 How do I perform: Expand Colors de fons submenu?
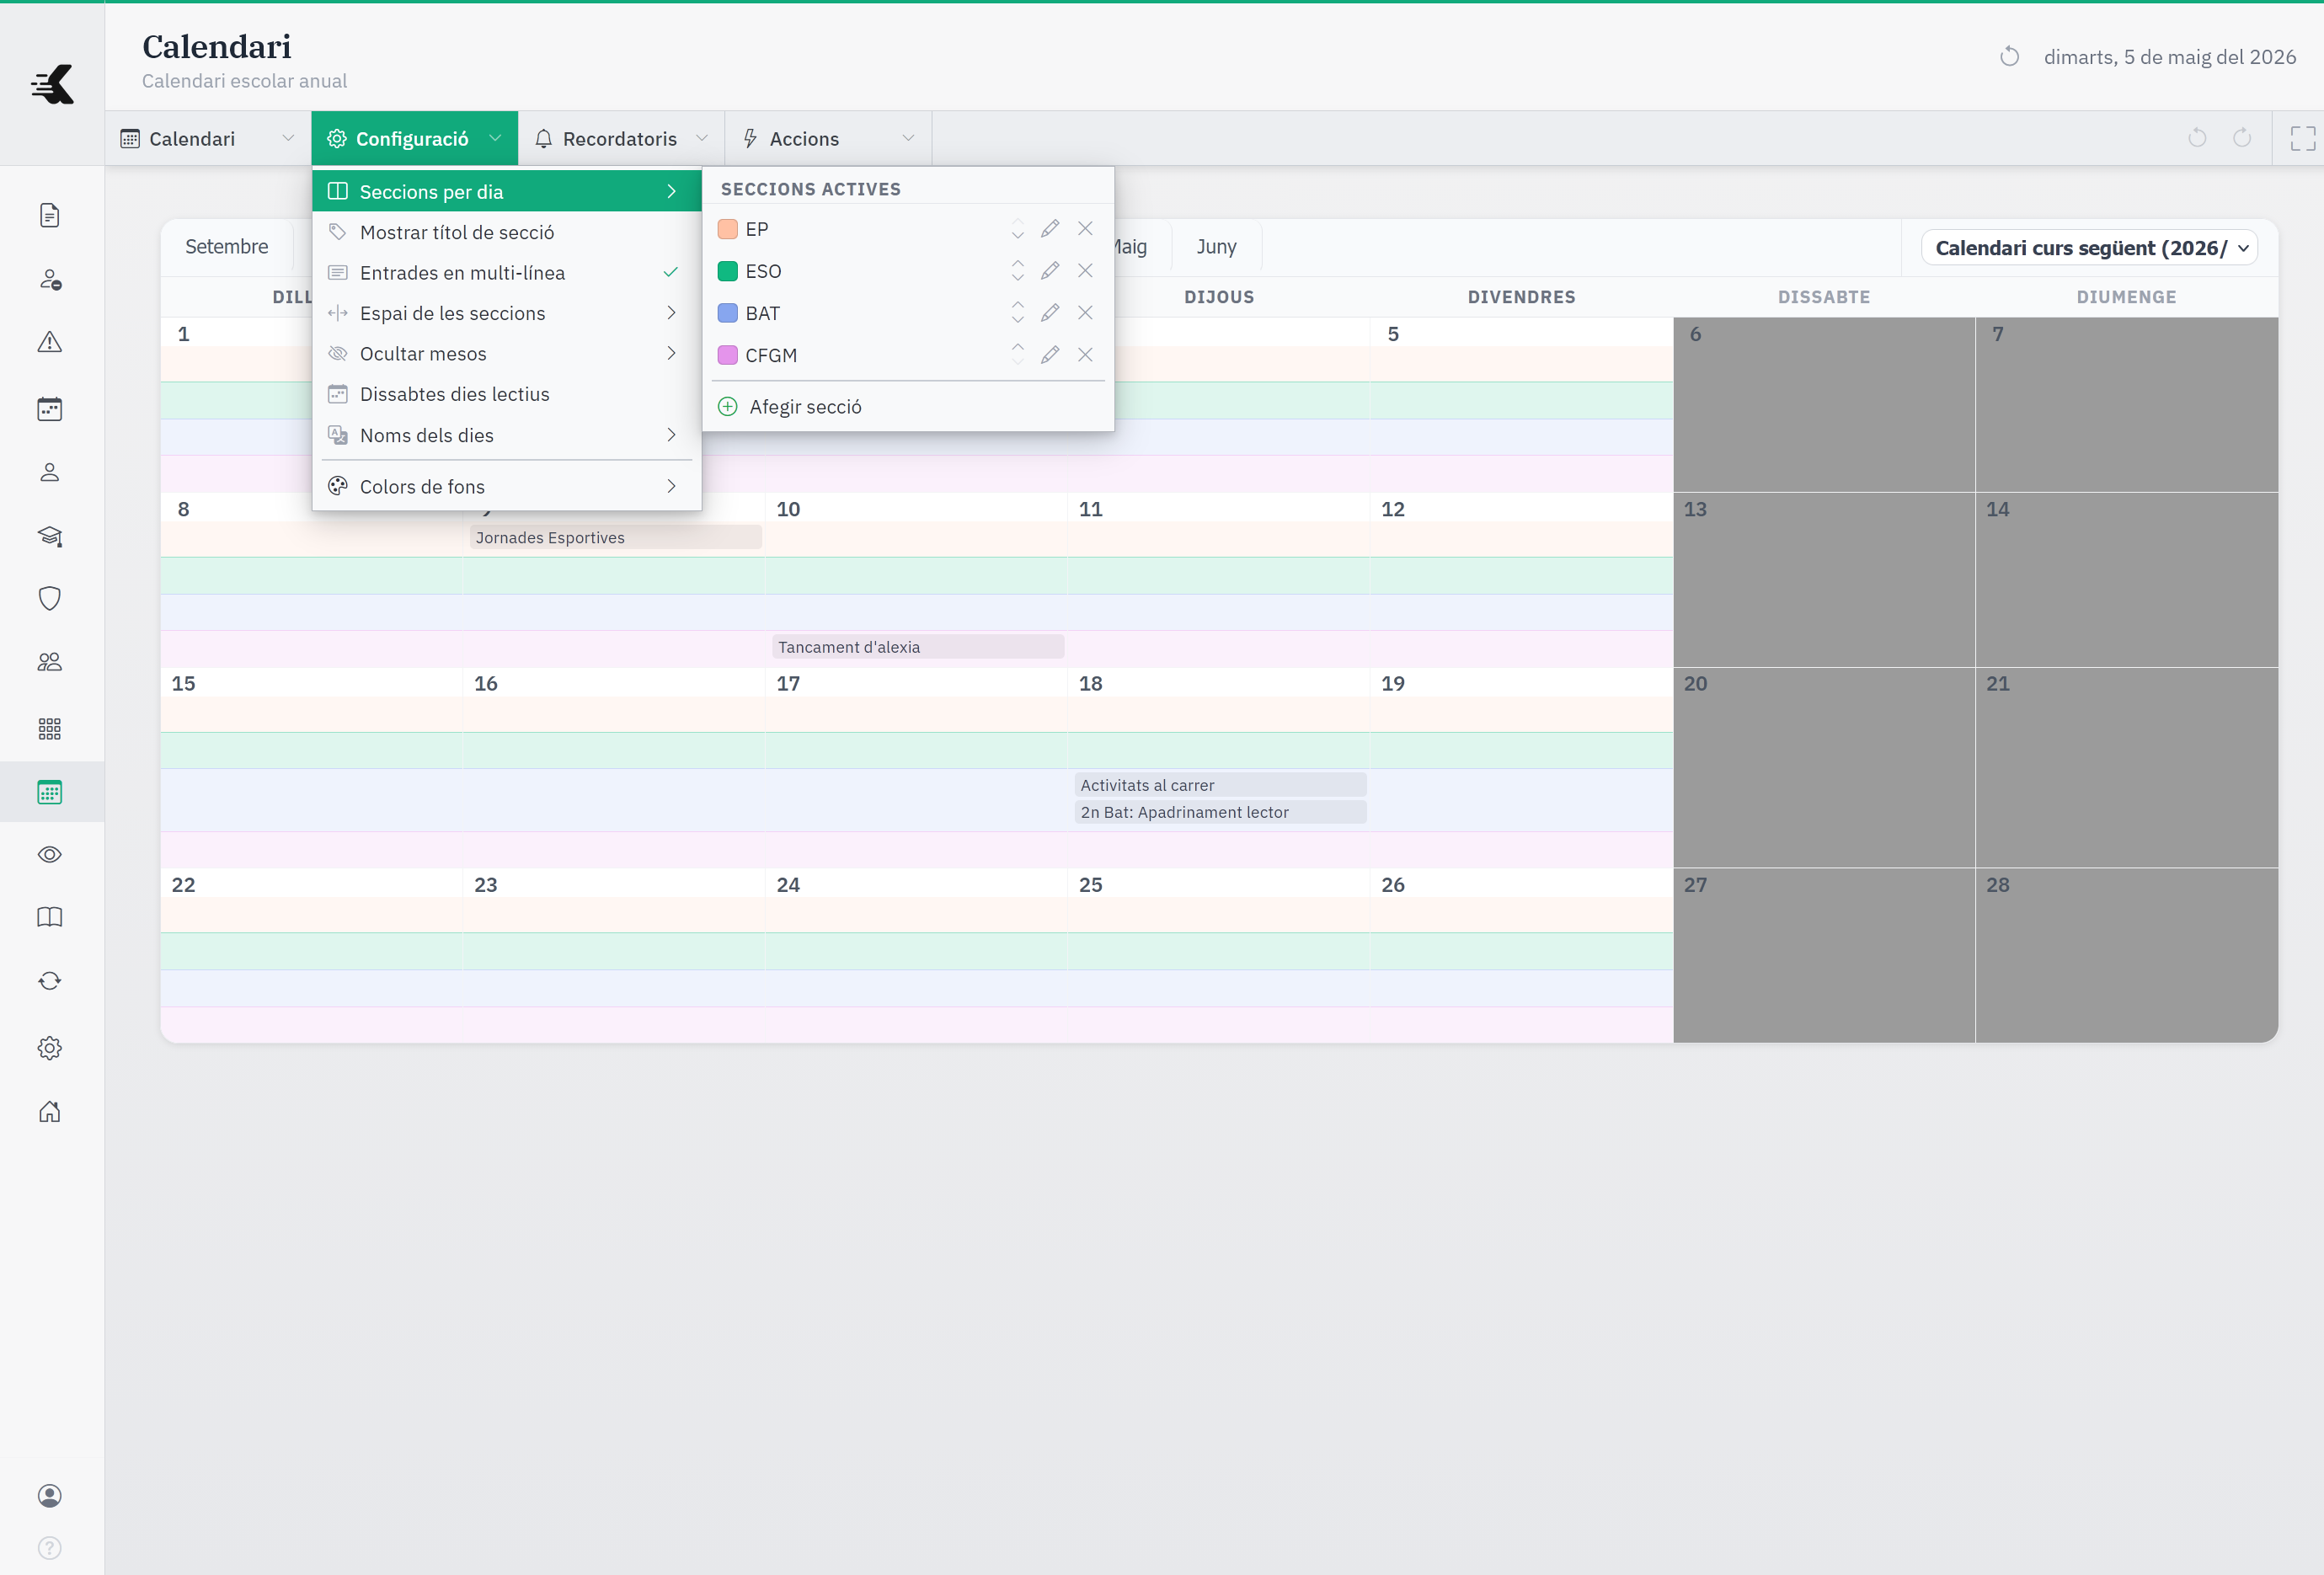(x=506, y=486)
